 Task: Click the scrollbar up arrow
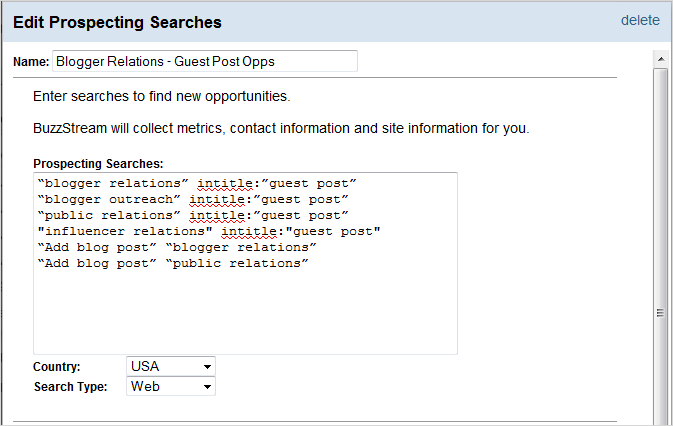point(661,59)
